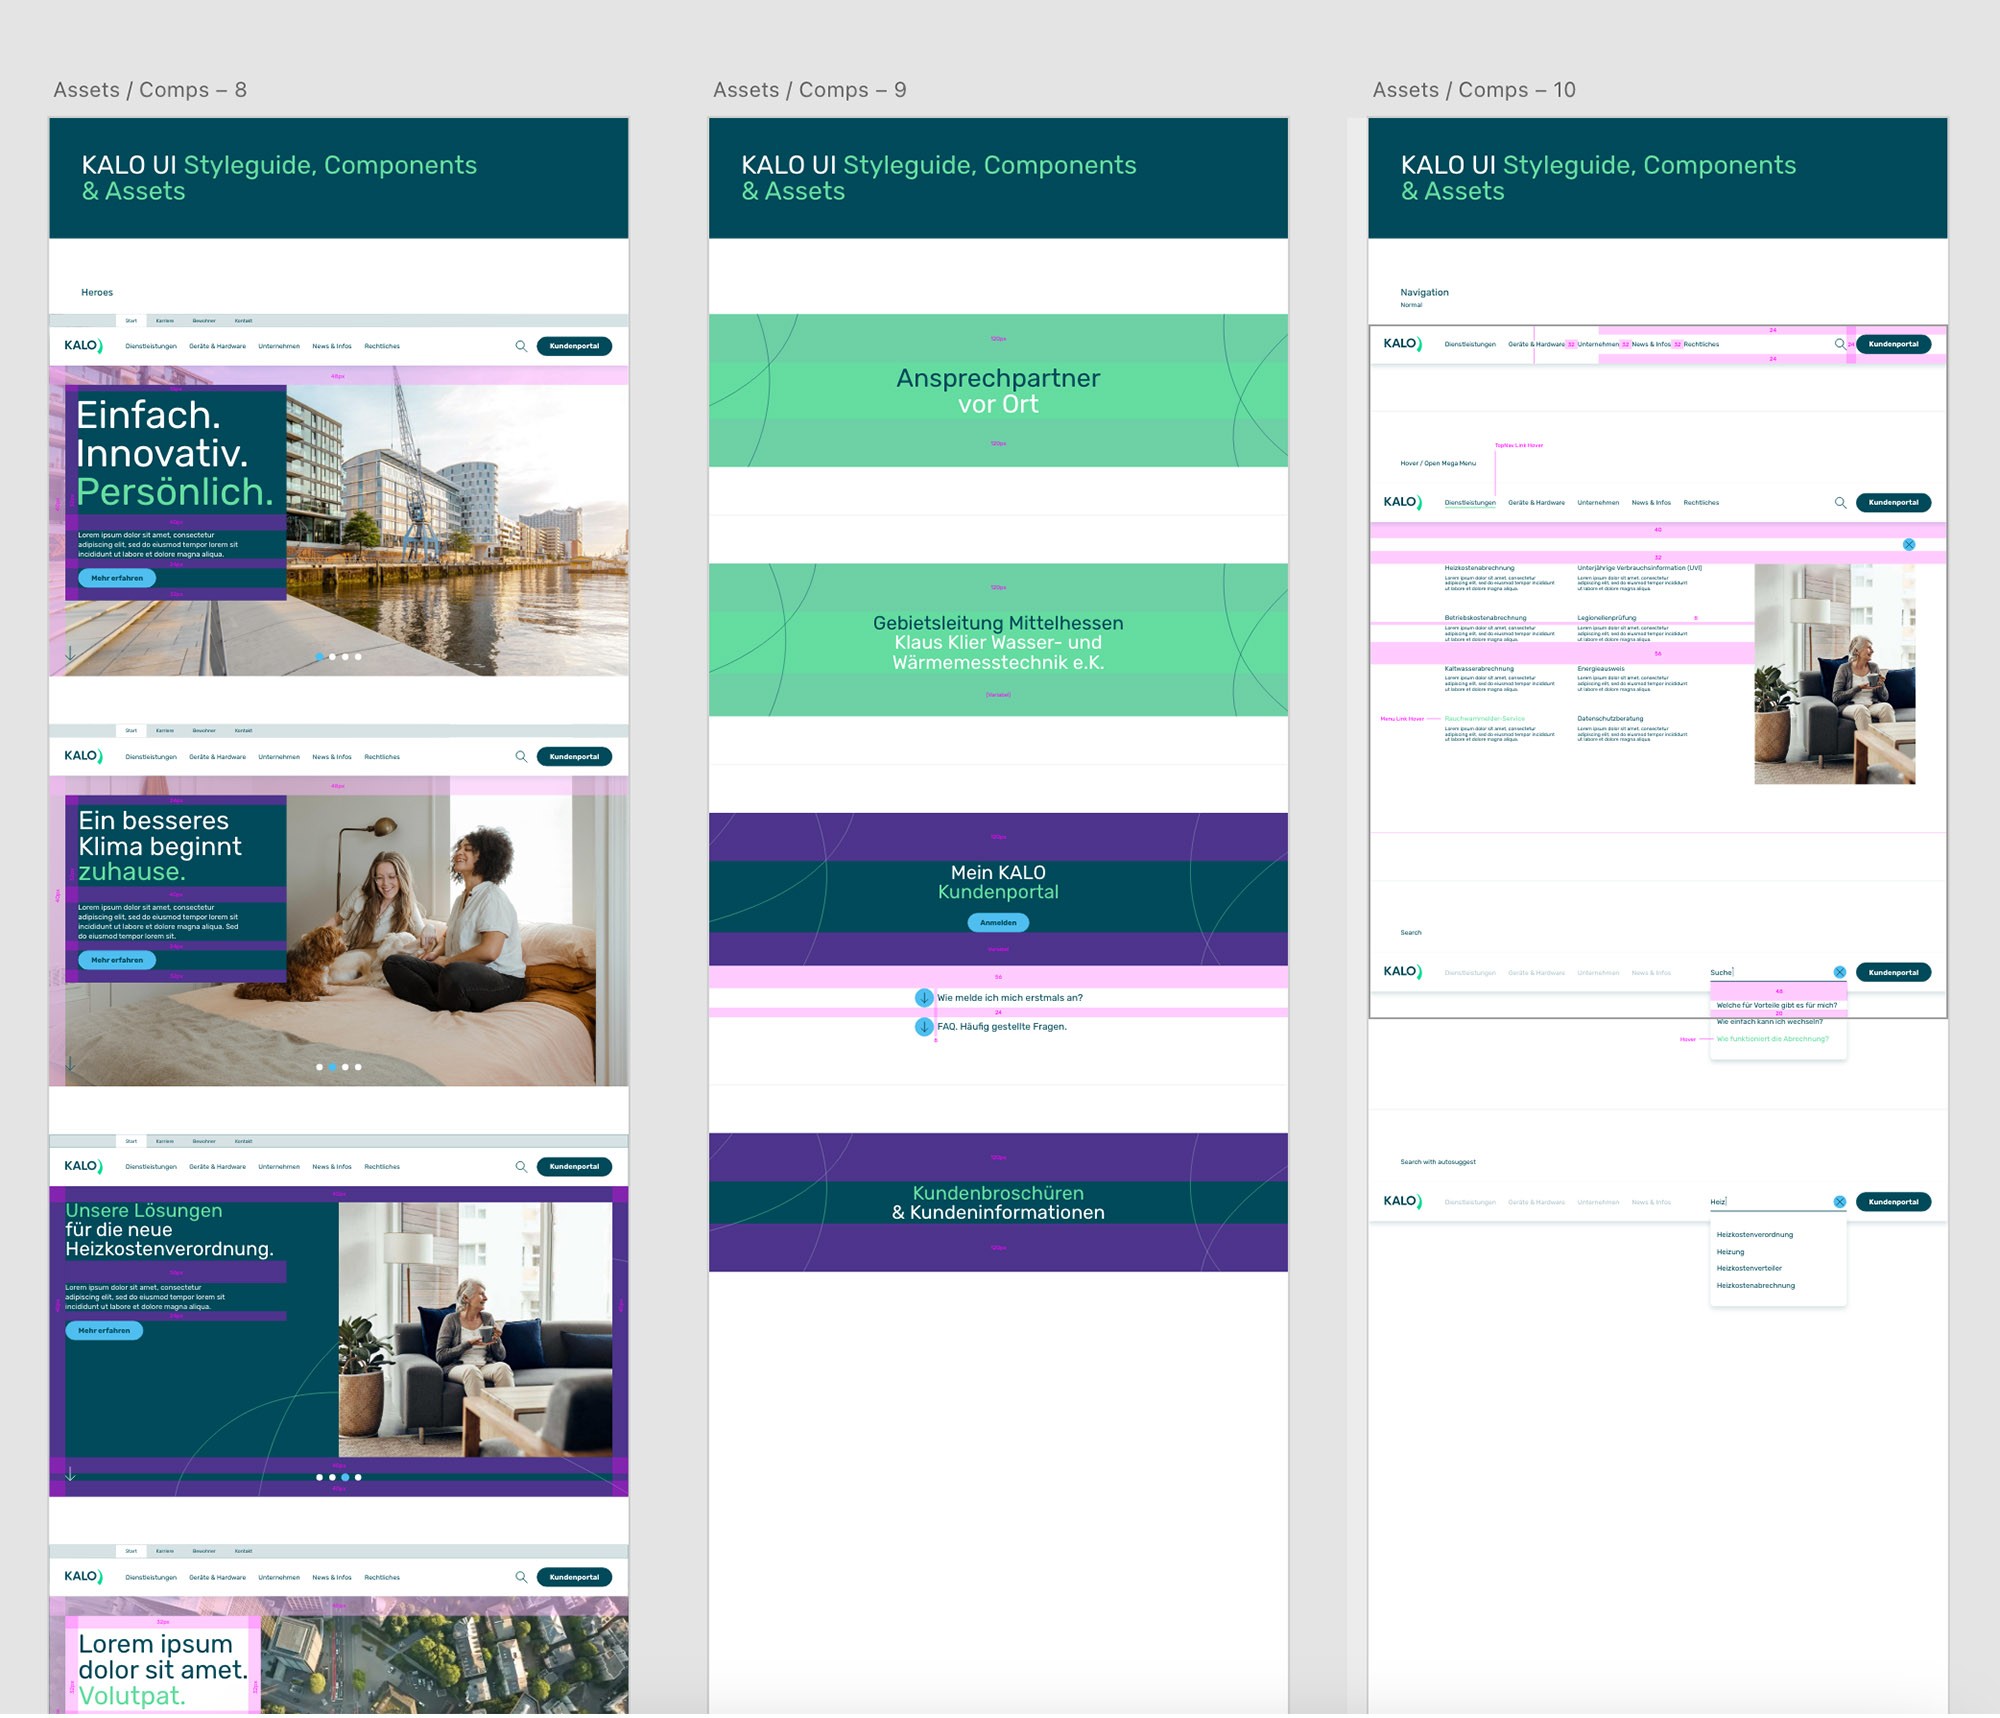Open Rechtliches in Normal navigation bar
This screenshot has height=1718, width=2000.
[x=1701, y=345]
